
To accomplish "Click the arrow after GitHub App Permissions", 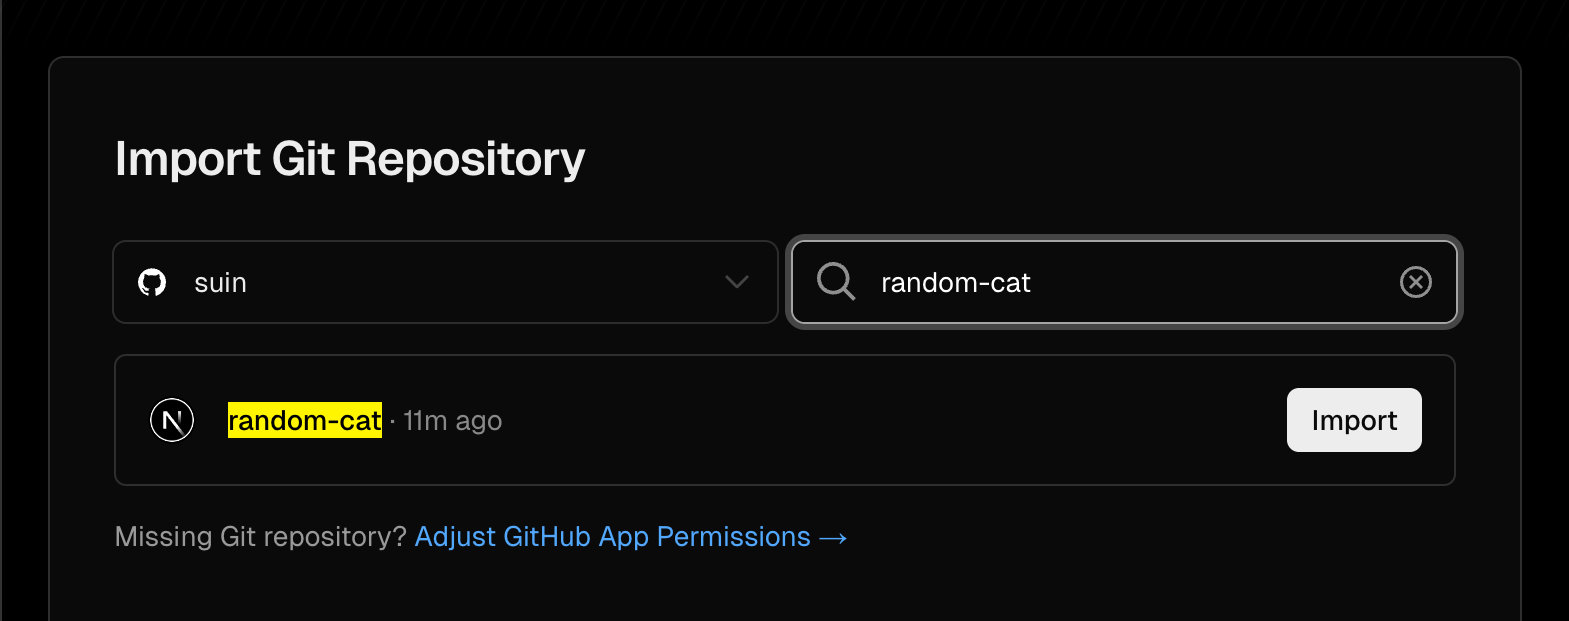I will click(833, 537).
